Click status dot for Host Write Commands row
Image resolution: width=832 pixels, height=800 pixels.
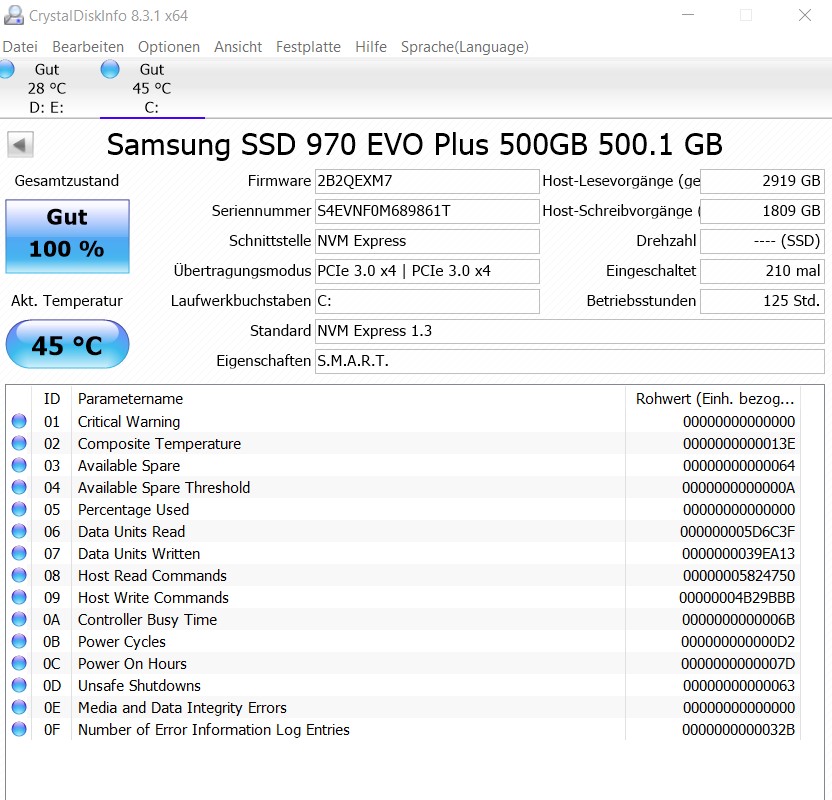pos(19,597)
